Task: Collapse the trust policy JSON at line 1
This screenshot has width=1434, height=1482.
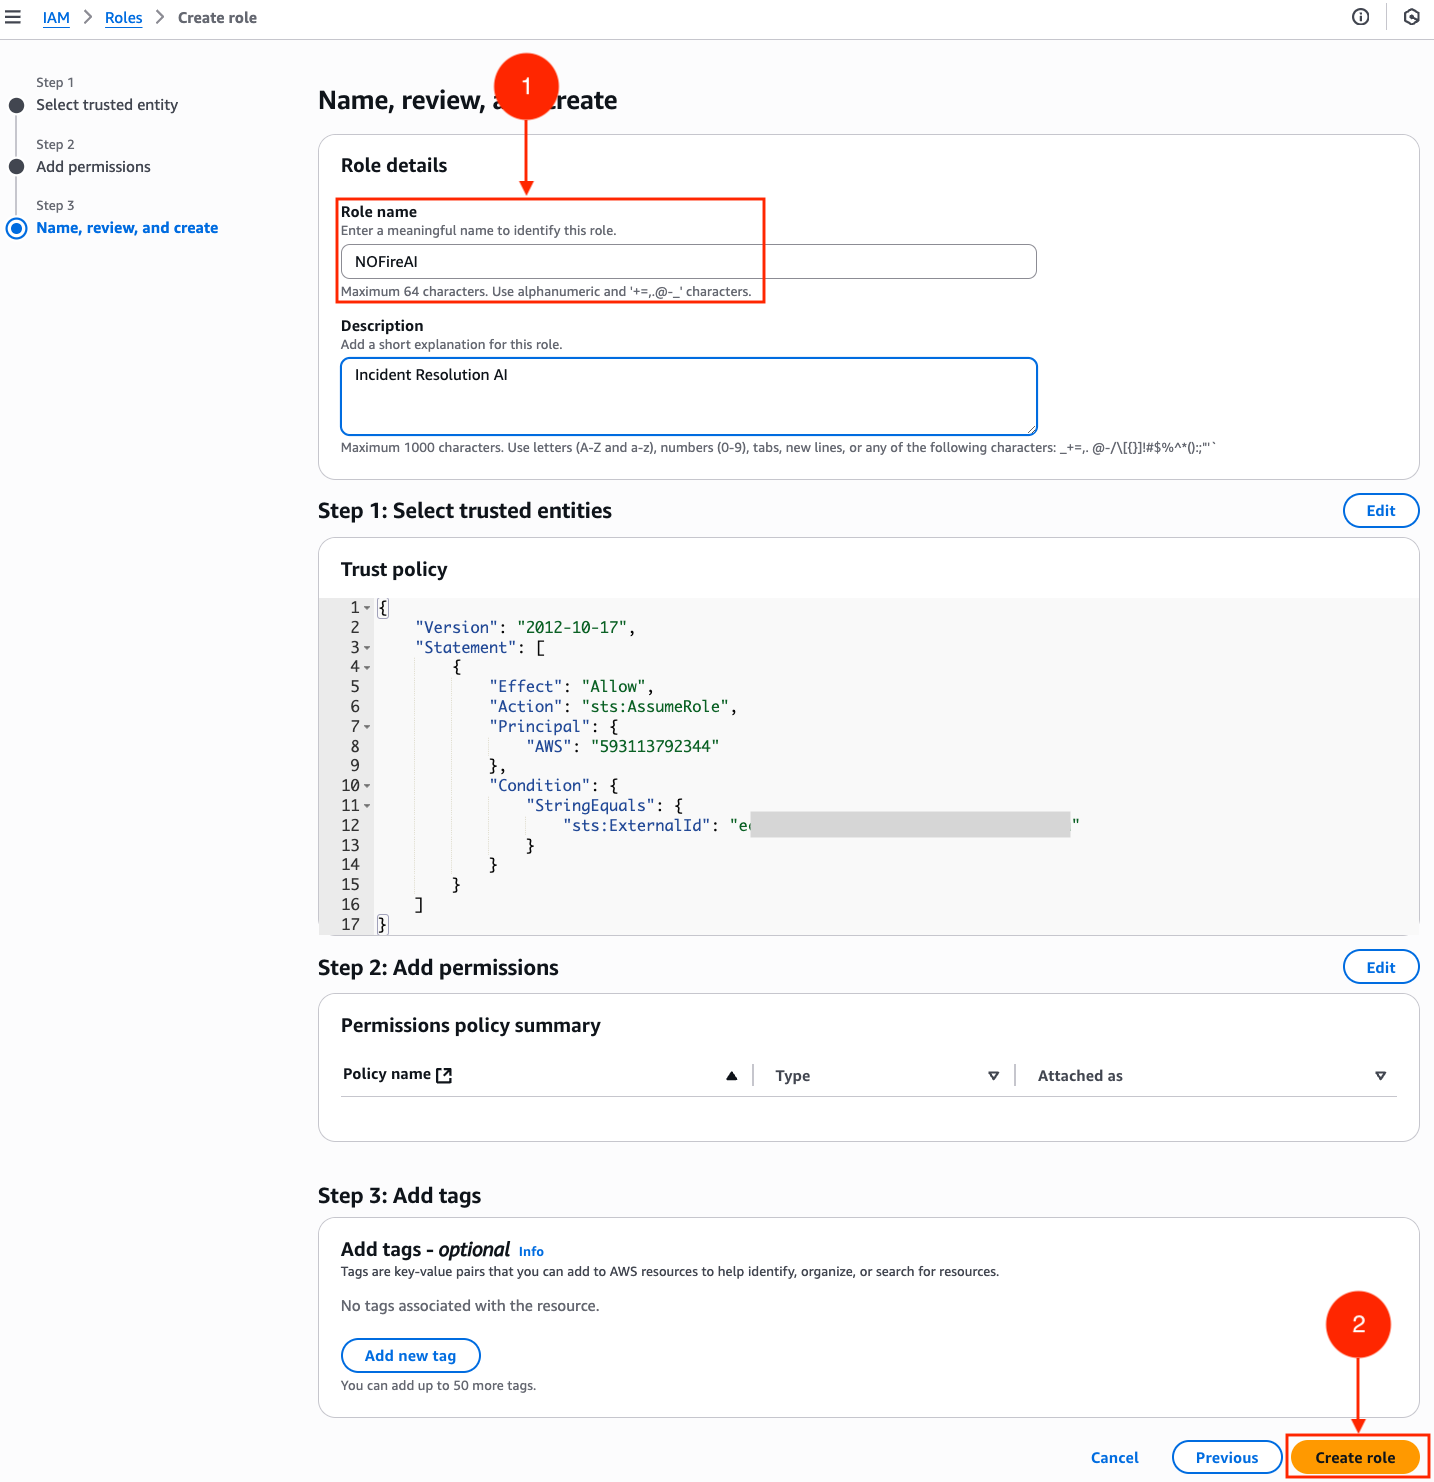Action: point(366,607)
